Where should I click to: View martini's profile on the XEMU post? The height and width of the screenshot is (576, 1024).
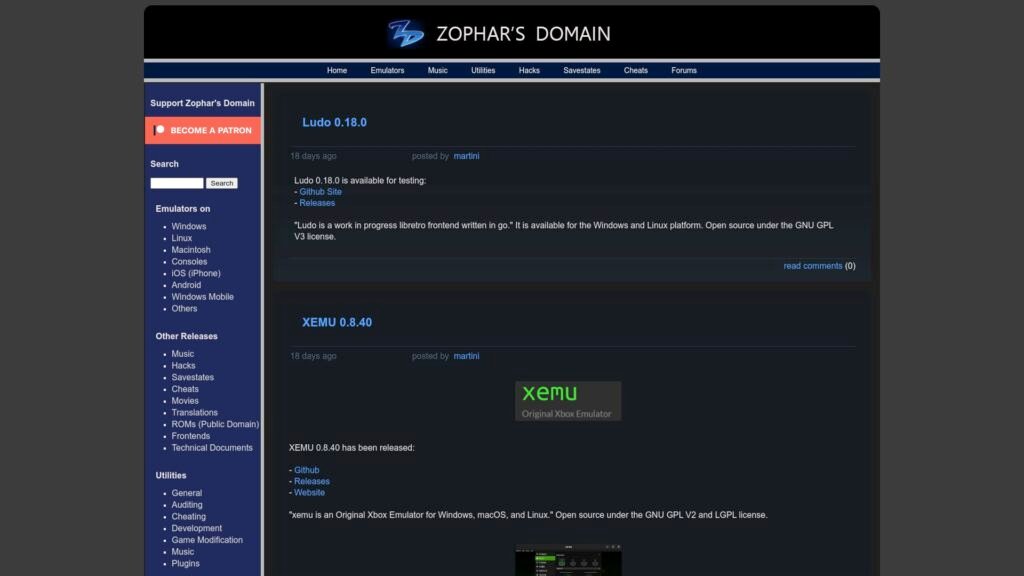[x=466, y=356]
